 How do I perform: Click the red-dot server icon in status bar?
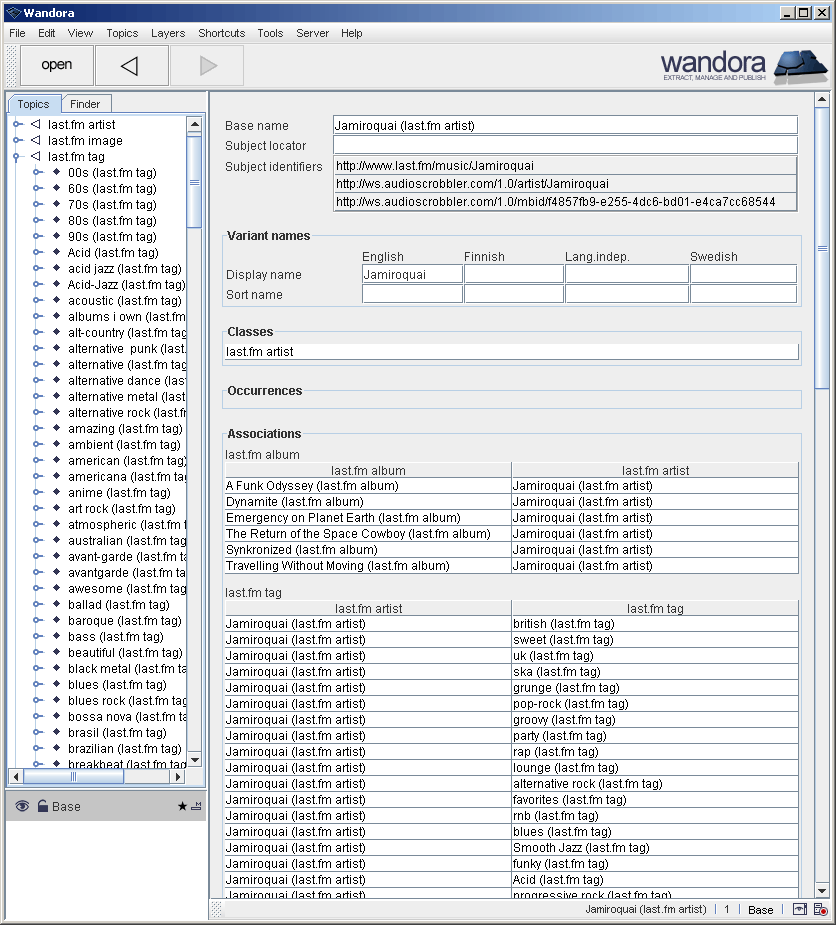[x=820, y=910]
